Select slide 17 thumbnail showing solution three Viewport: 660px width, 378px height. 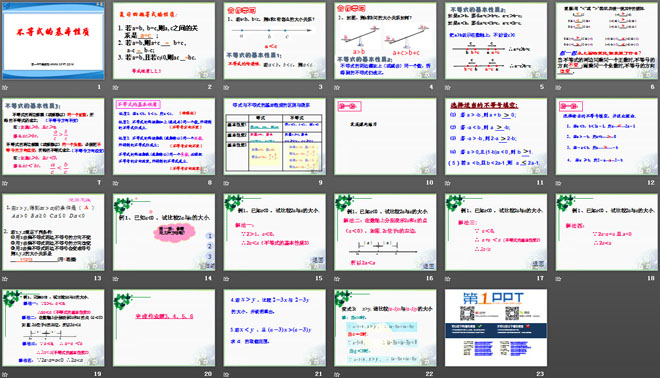(x=496, y=232)
